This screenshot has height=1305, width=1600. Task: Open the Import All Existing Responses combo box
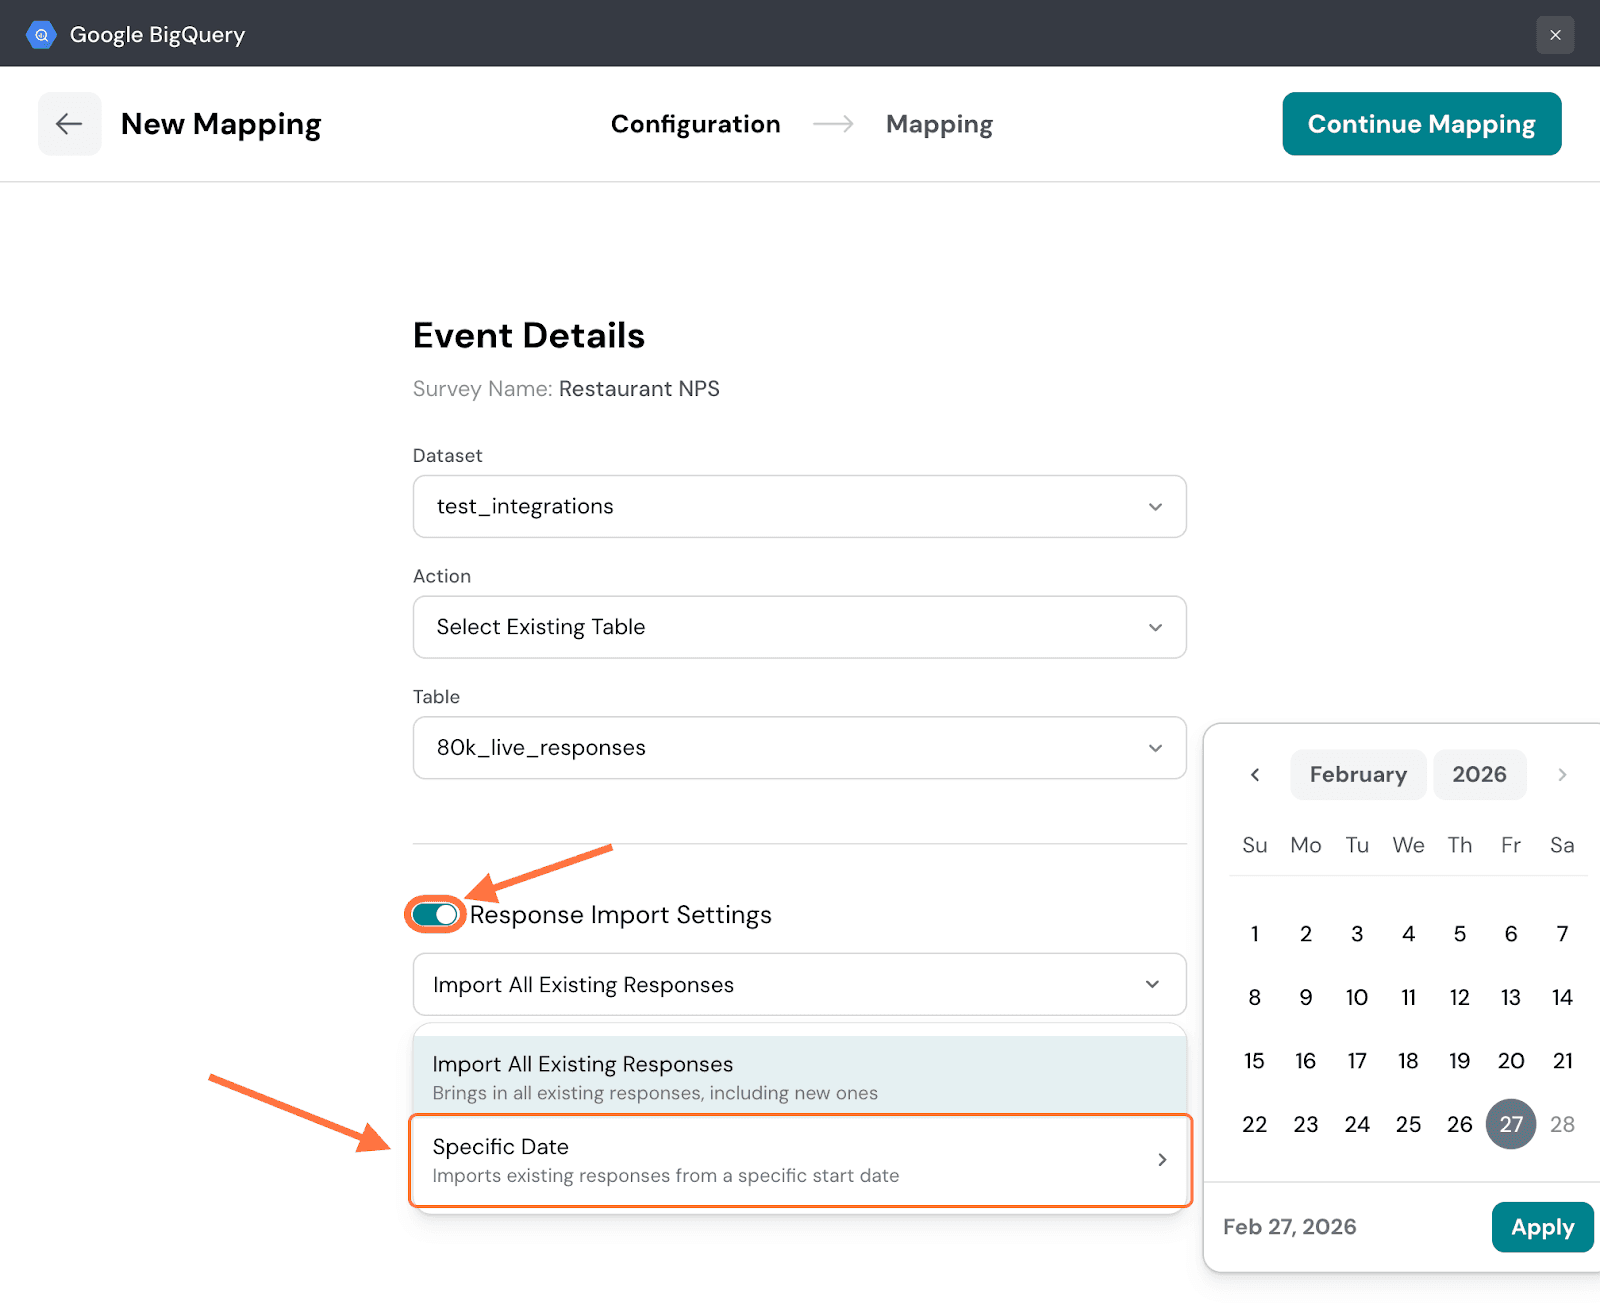click(x=799, y=985)
